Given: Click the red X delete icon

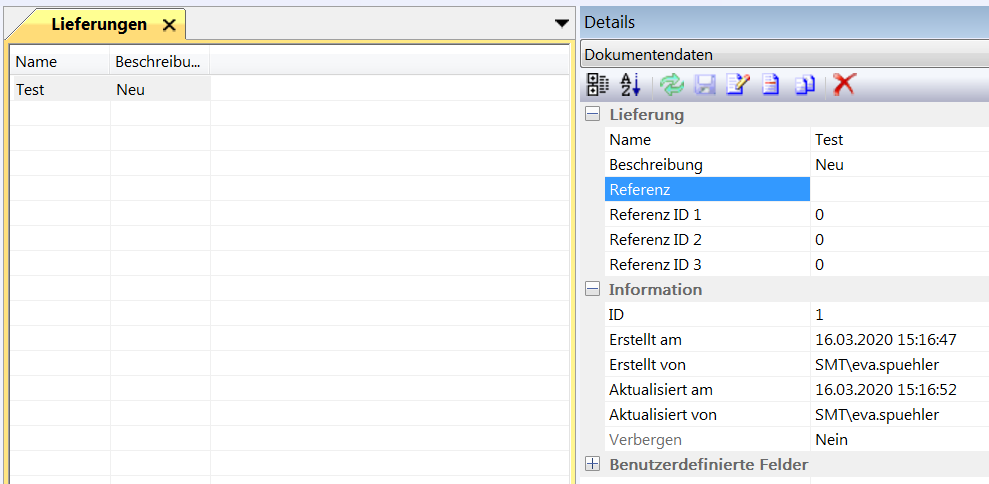Looking at the screenshot, I should (844, 85).
